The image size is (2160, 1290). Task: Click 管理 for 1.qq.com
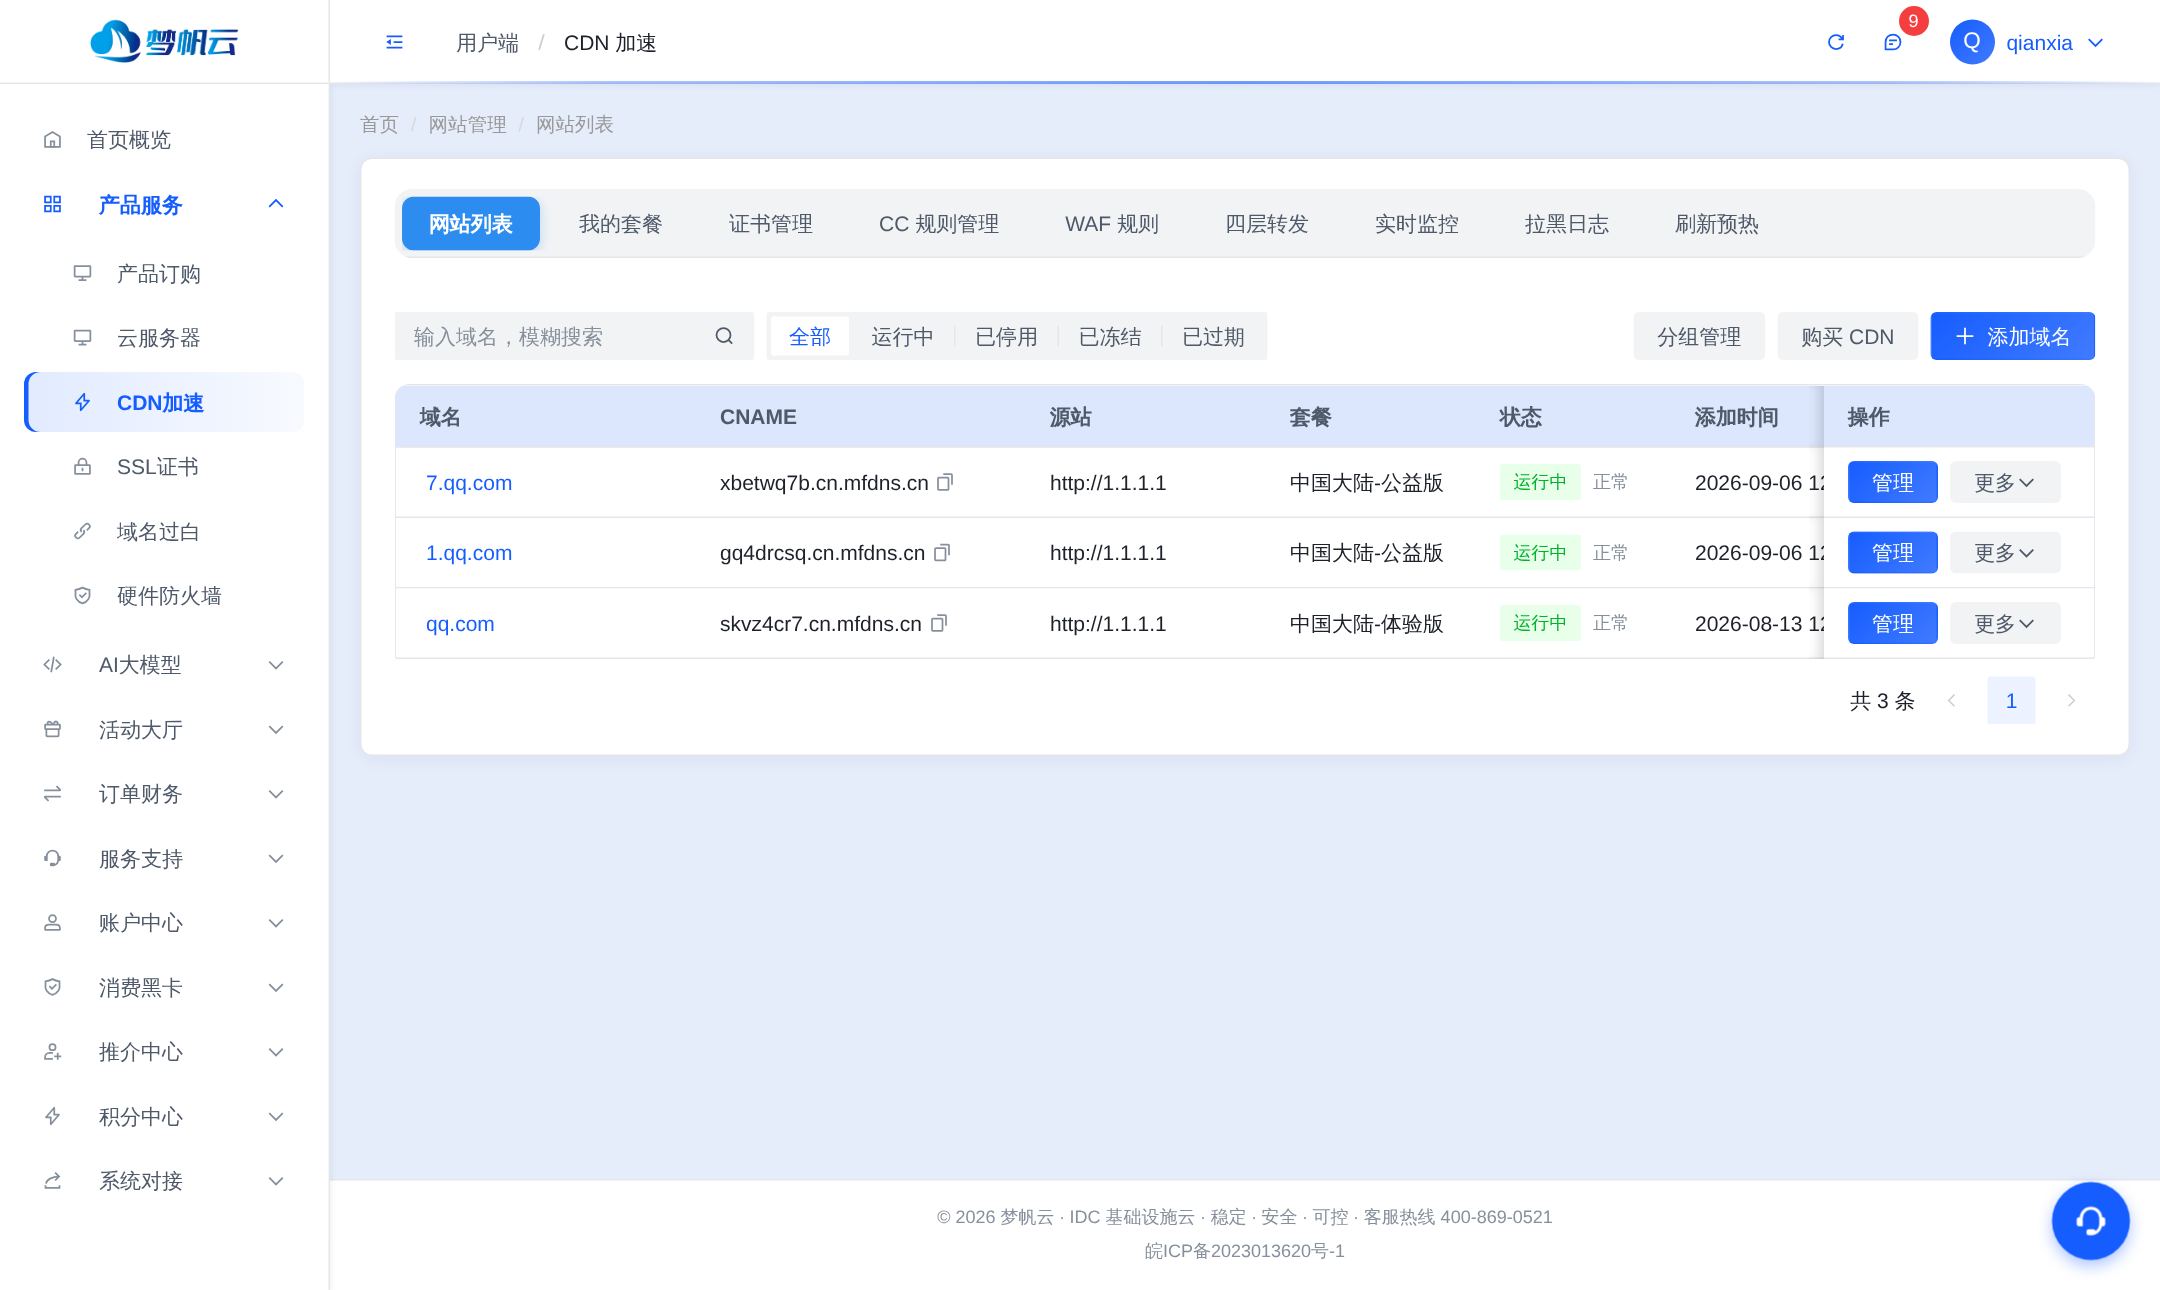(x=1892, y=553)
